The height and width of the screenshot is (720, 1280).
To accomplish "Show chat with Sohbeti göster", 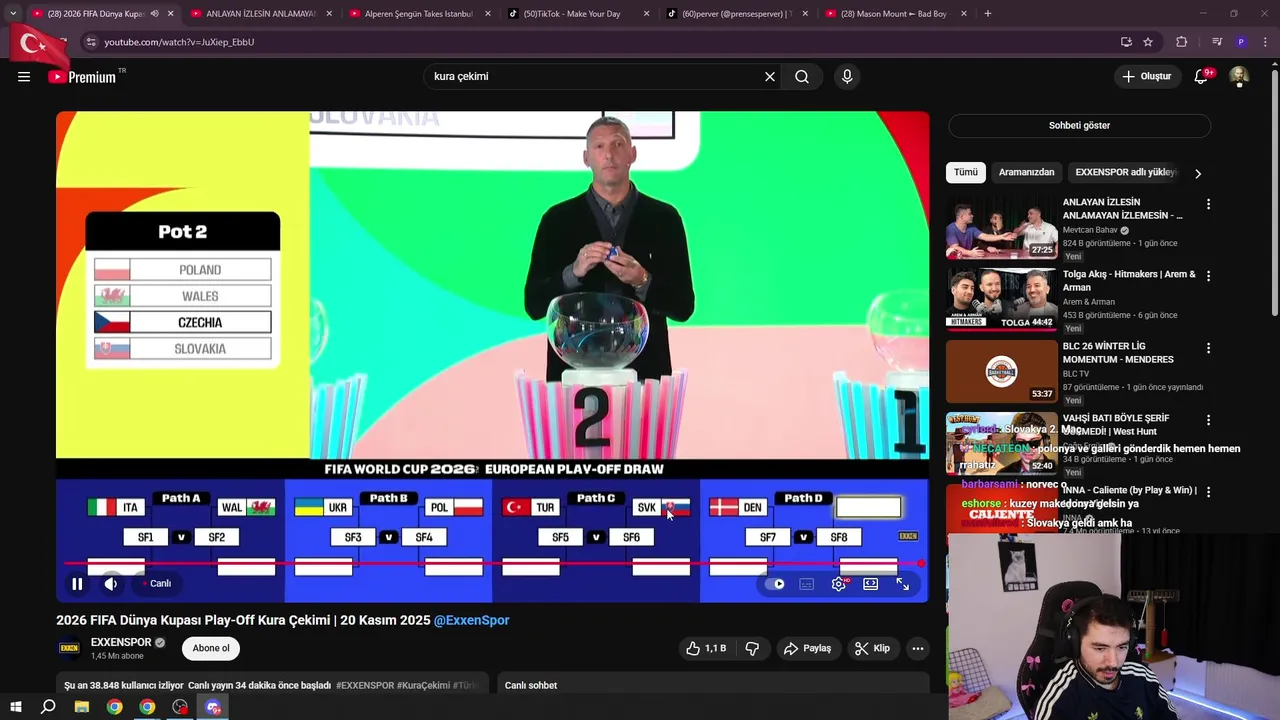I will 1079,125.
